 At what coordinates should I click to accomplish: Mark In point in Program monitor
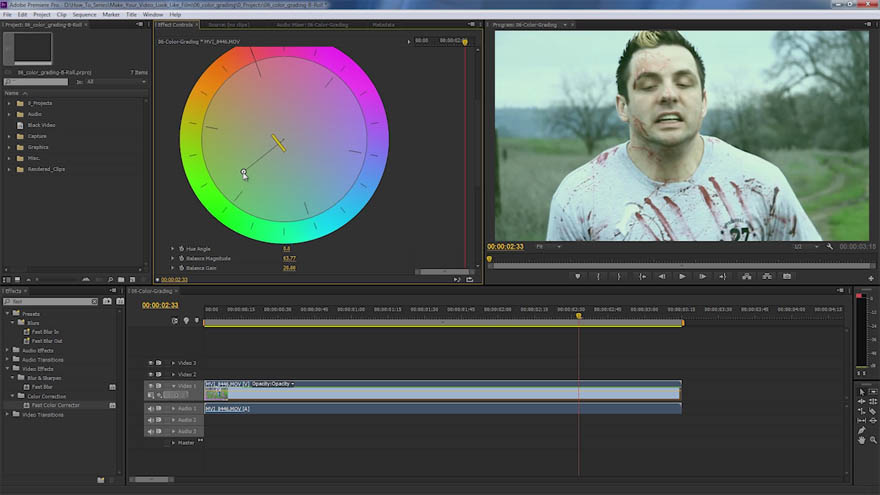pyautogui.click(x=598, y=276)
